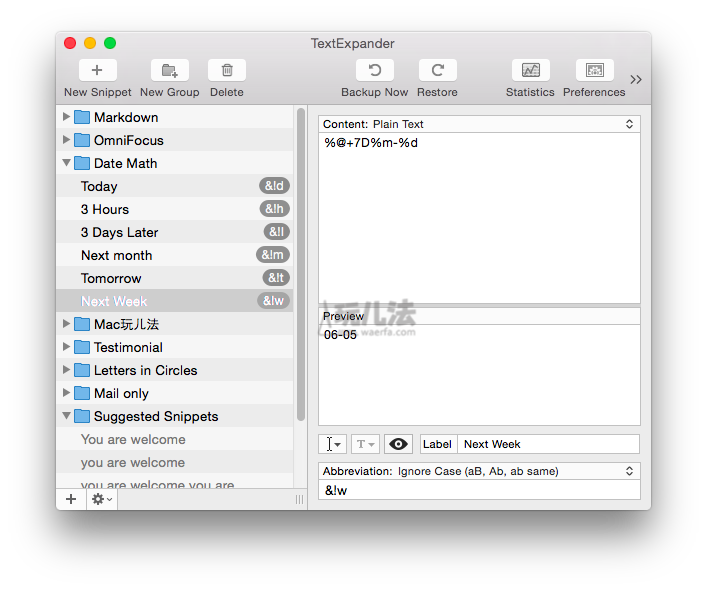Click the Backup Now icon
This screenshot has height=590, width=707.
point(375,70)
